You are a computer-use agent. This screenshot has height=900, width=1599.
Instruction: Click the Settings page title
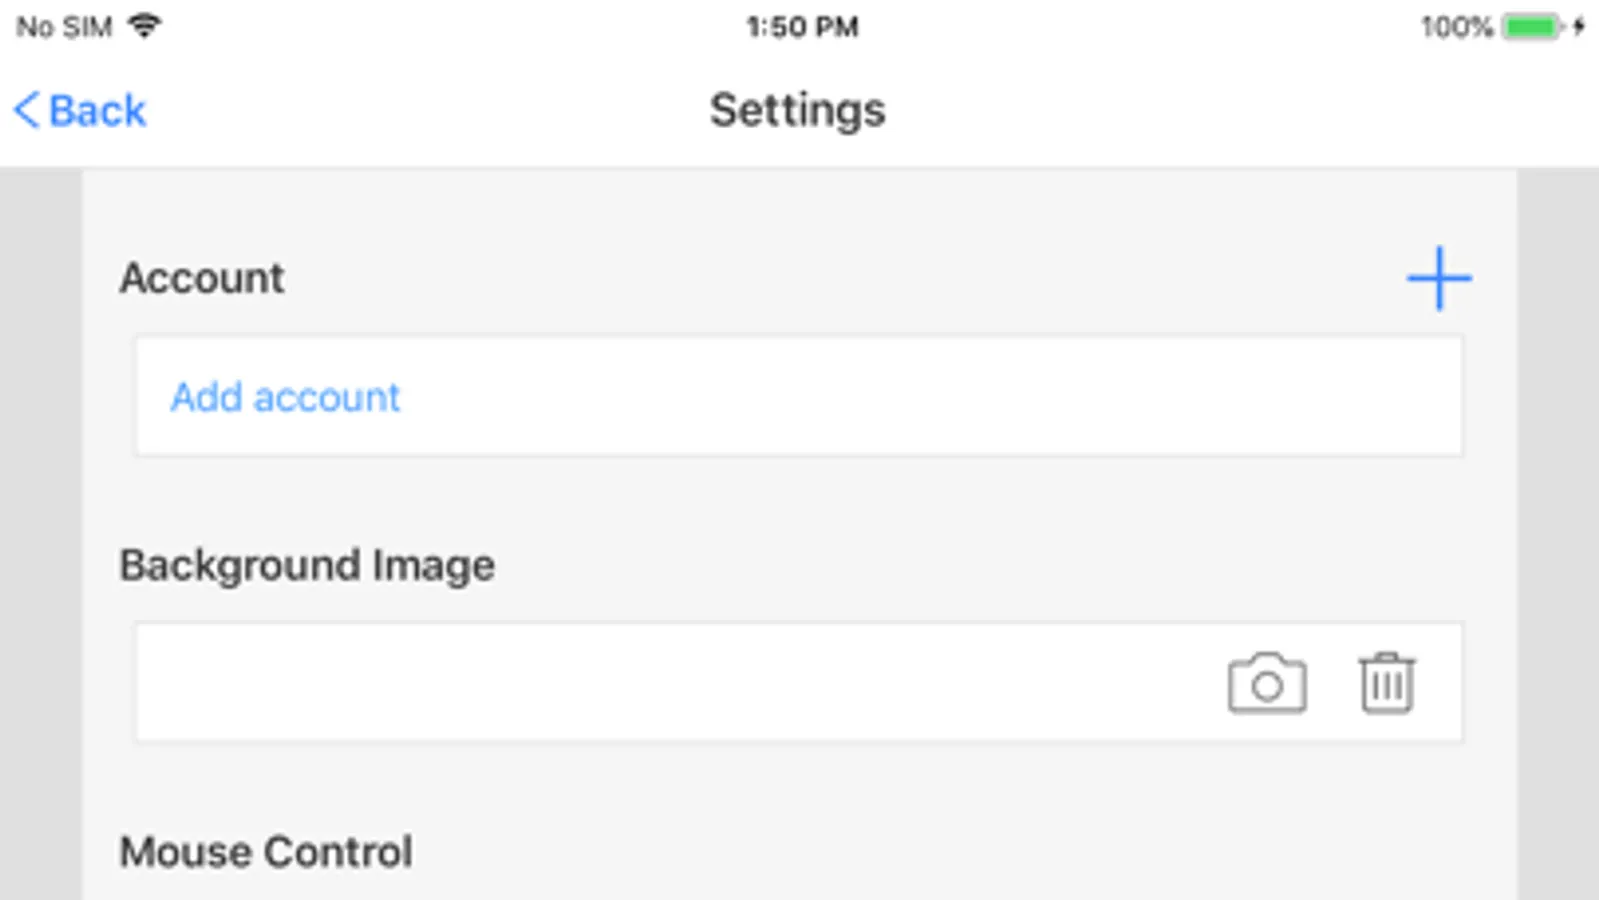(x=797, y=110)
